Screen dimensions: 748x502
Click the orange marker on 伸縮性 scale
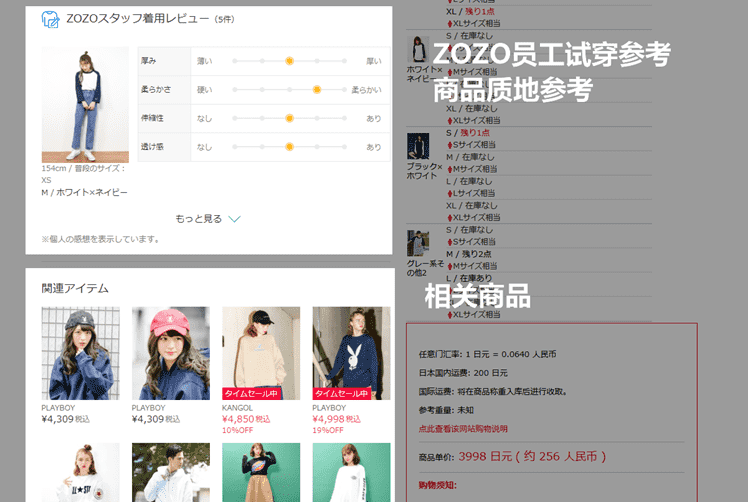[289, 118]
